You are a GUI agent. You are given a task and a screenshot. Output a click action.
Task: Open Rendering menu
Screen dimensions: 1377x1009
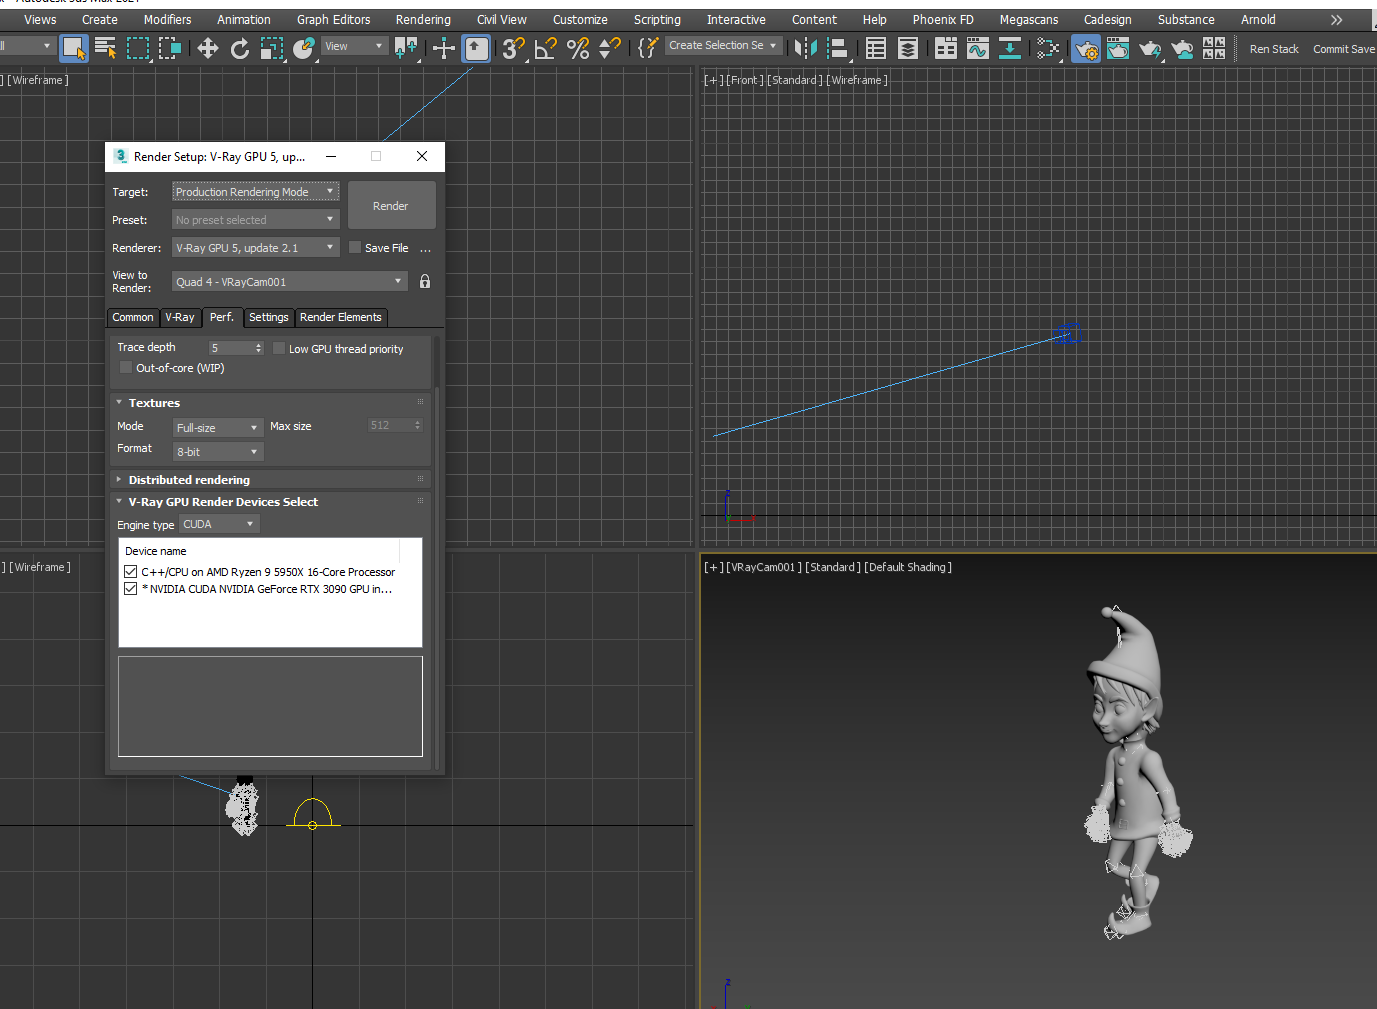click(x=423, y=19)
